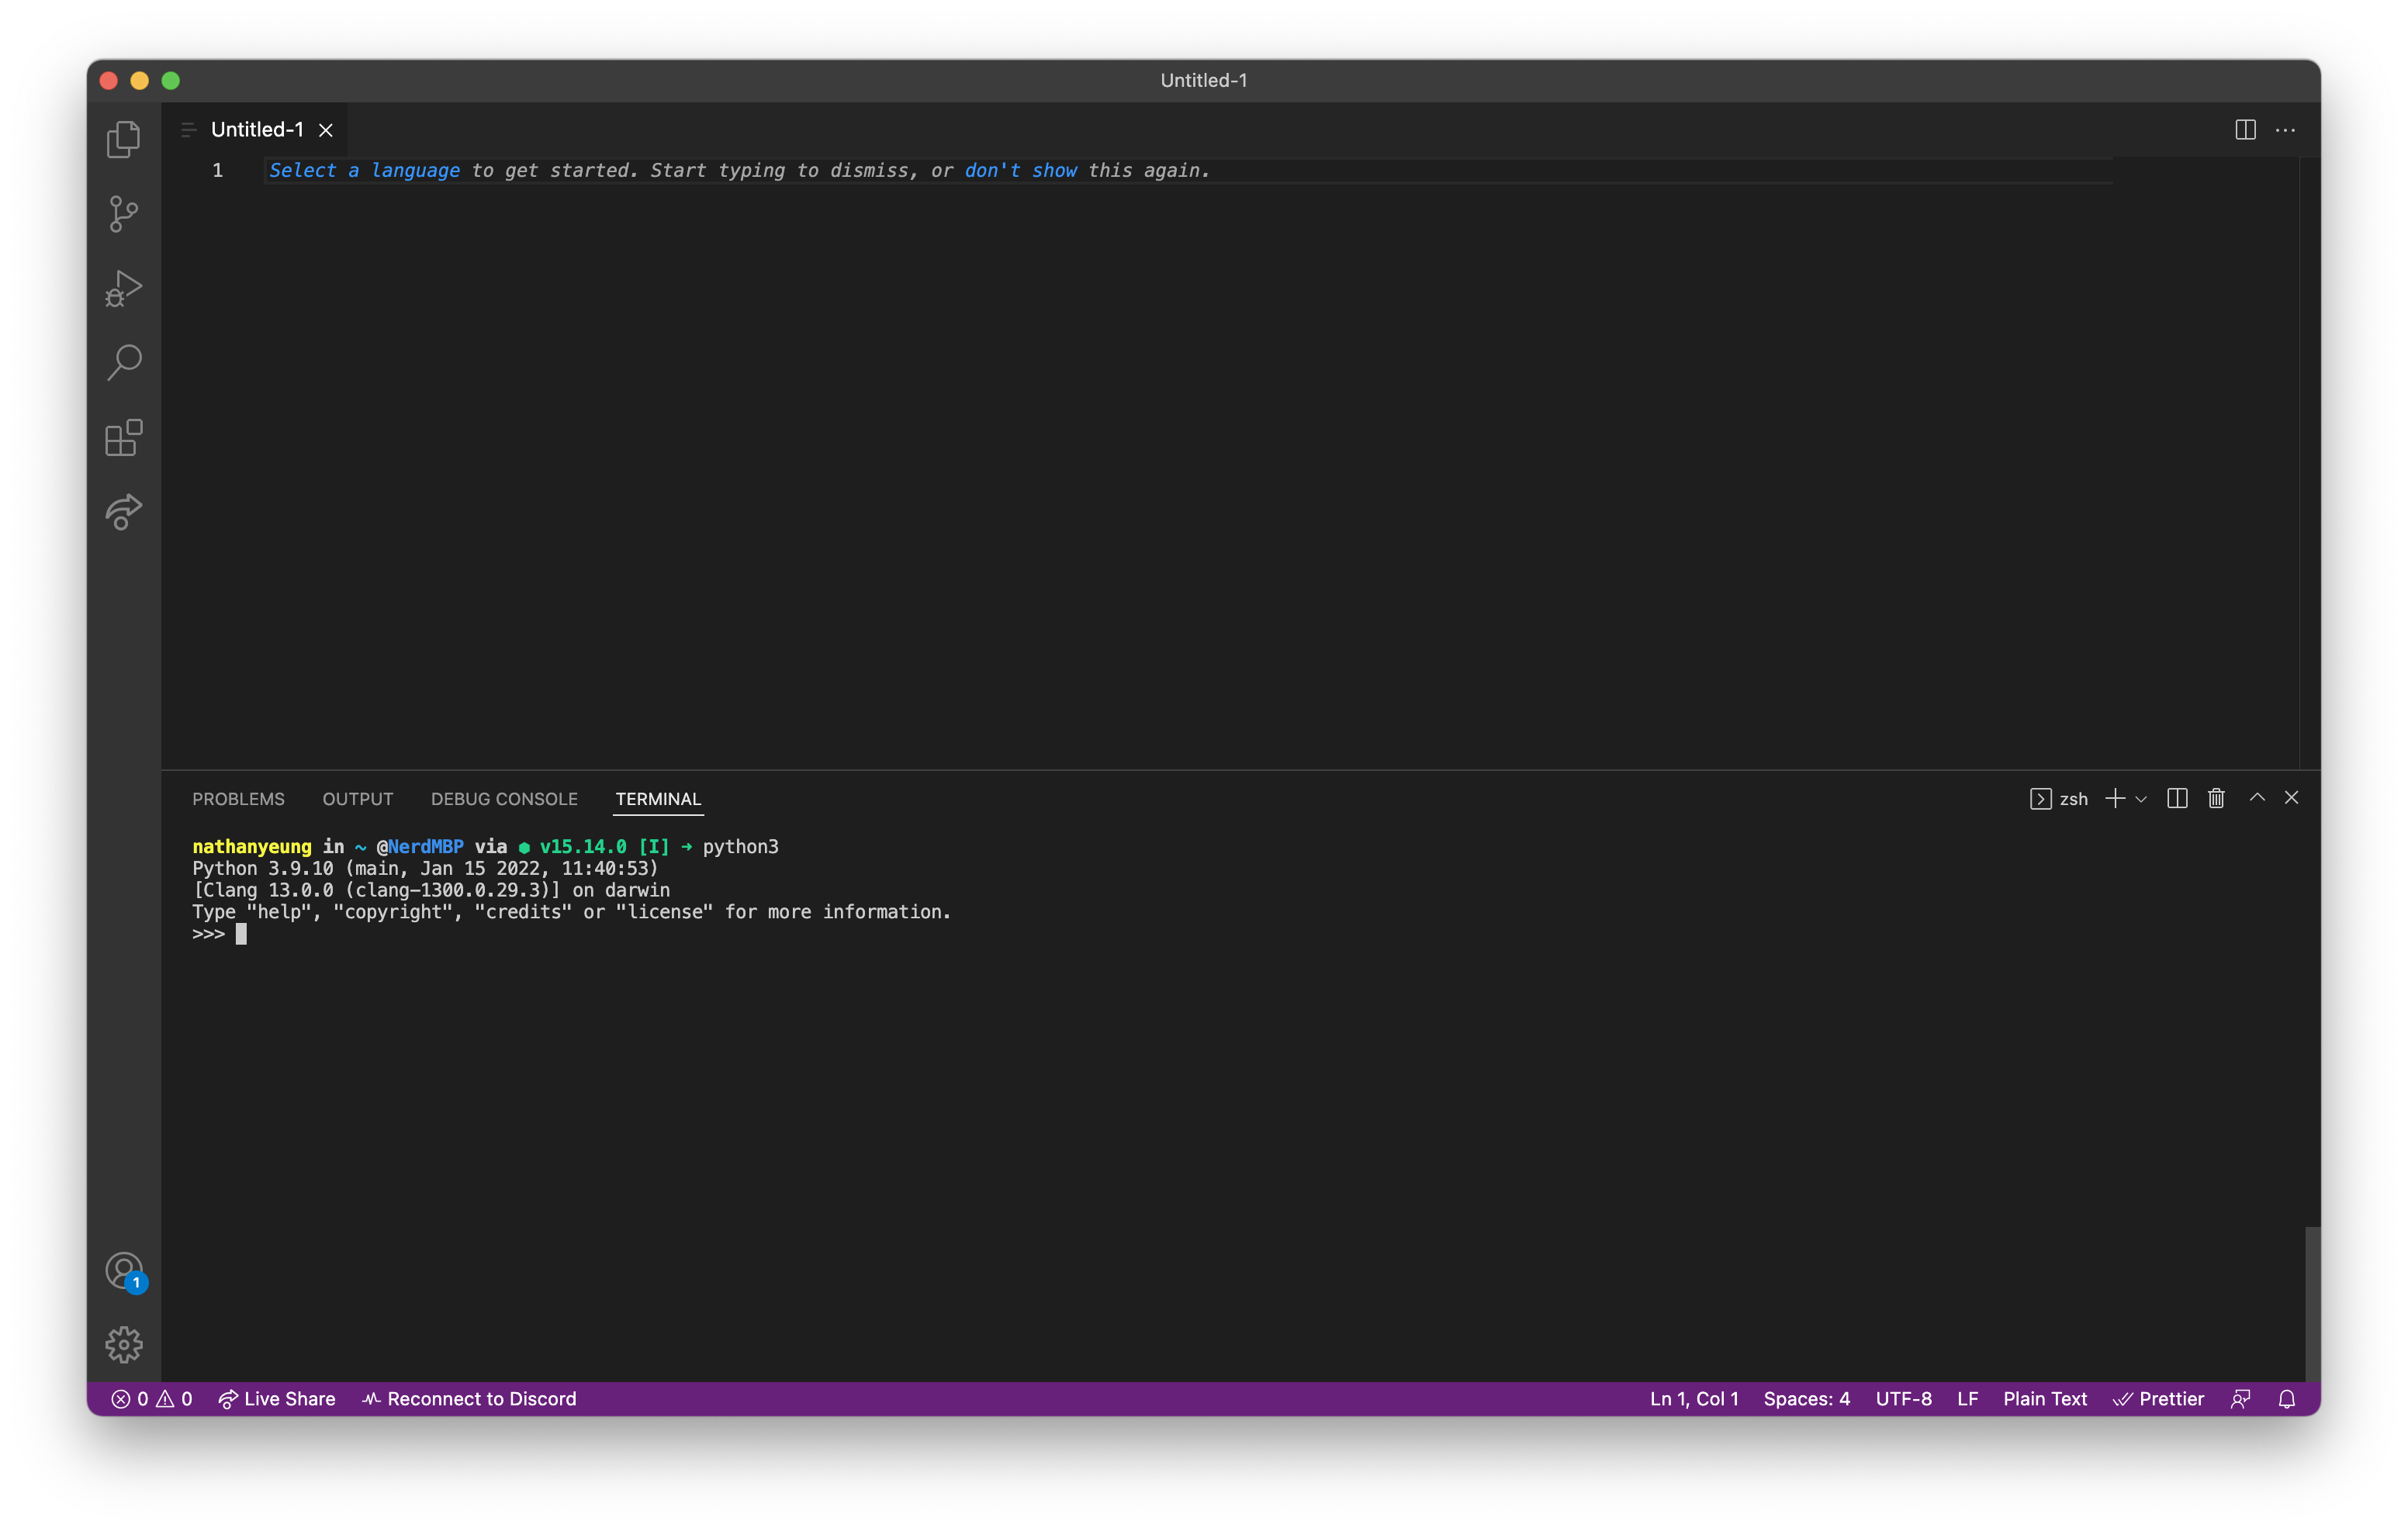Viewport: 2408px width, 1531px height.
Task: Switch to the OUTPUT panel tab
Action: pos(357,799)
